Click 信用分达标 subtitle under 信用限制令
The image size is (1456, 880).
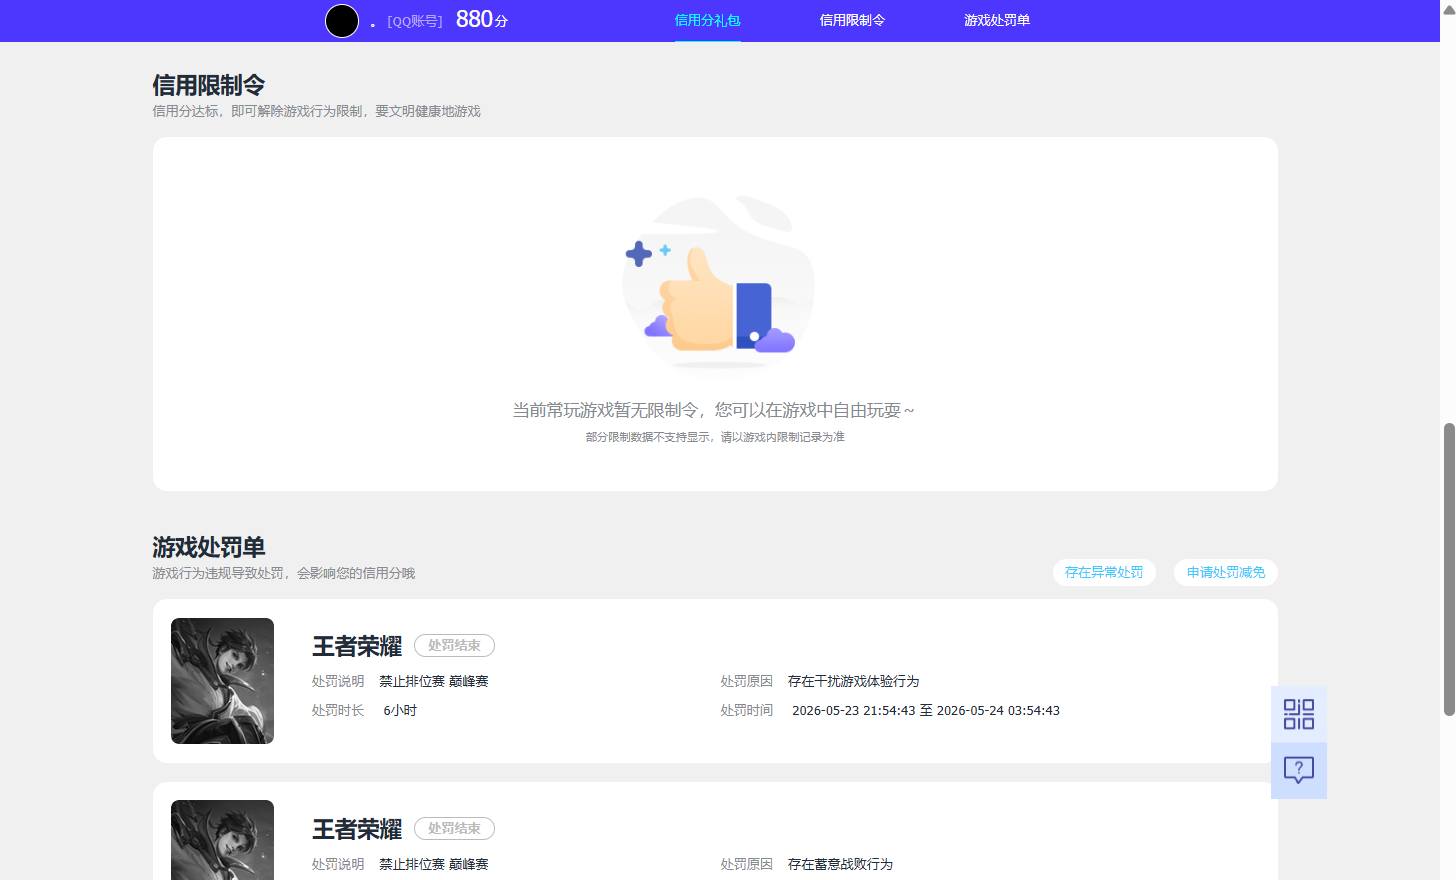click(316, 111)
